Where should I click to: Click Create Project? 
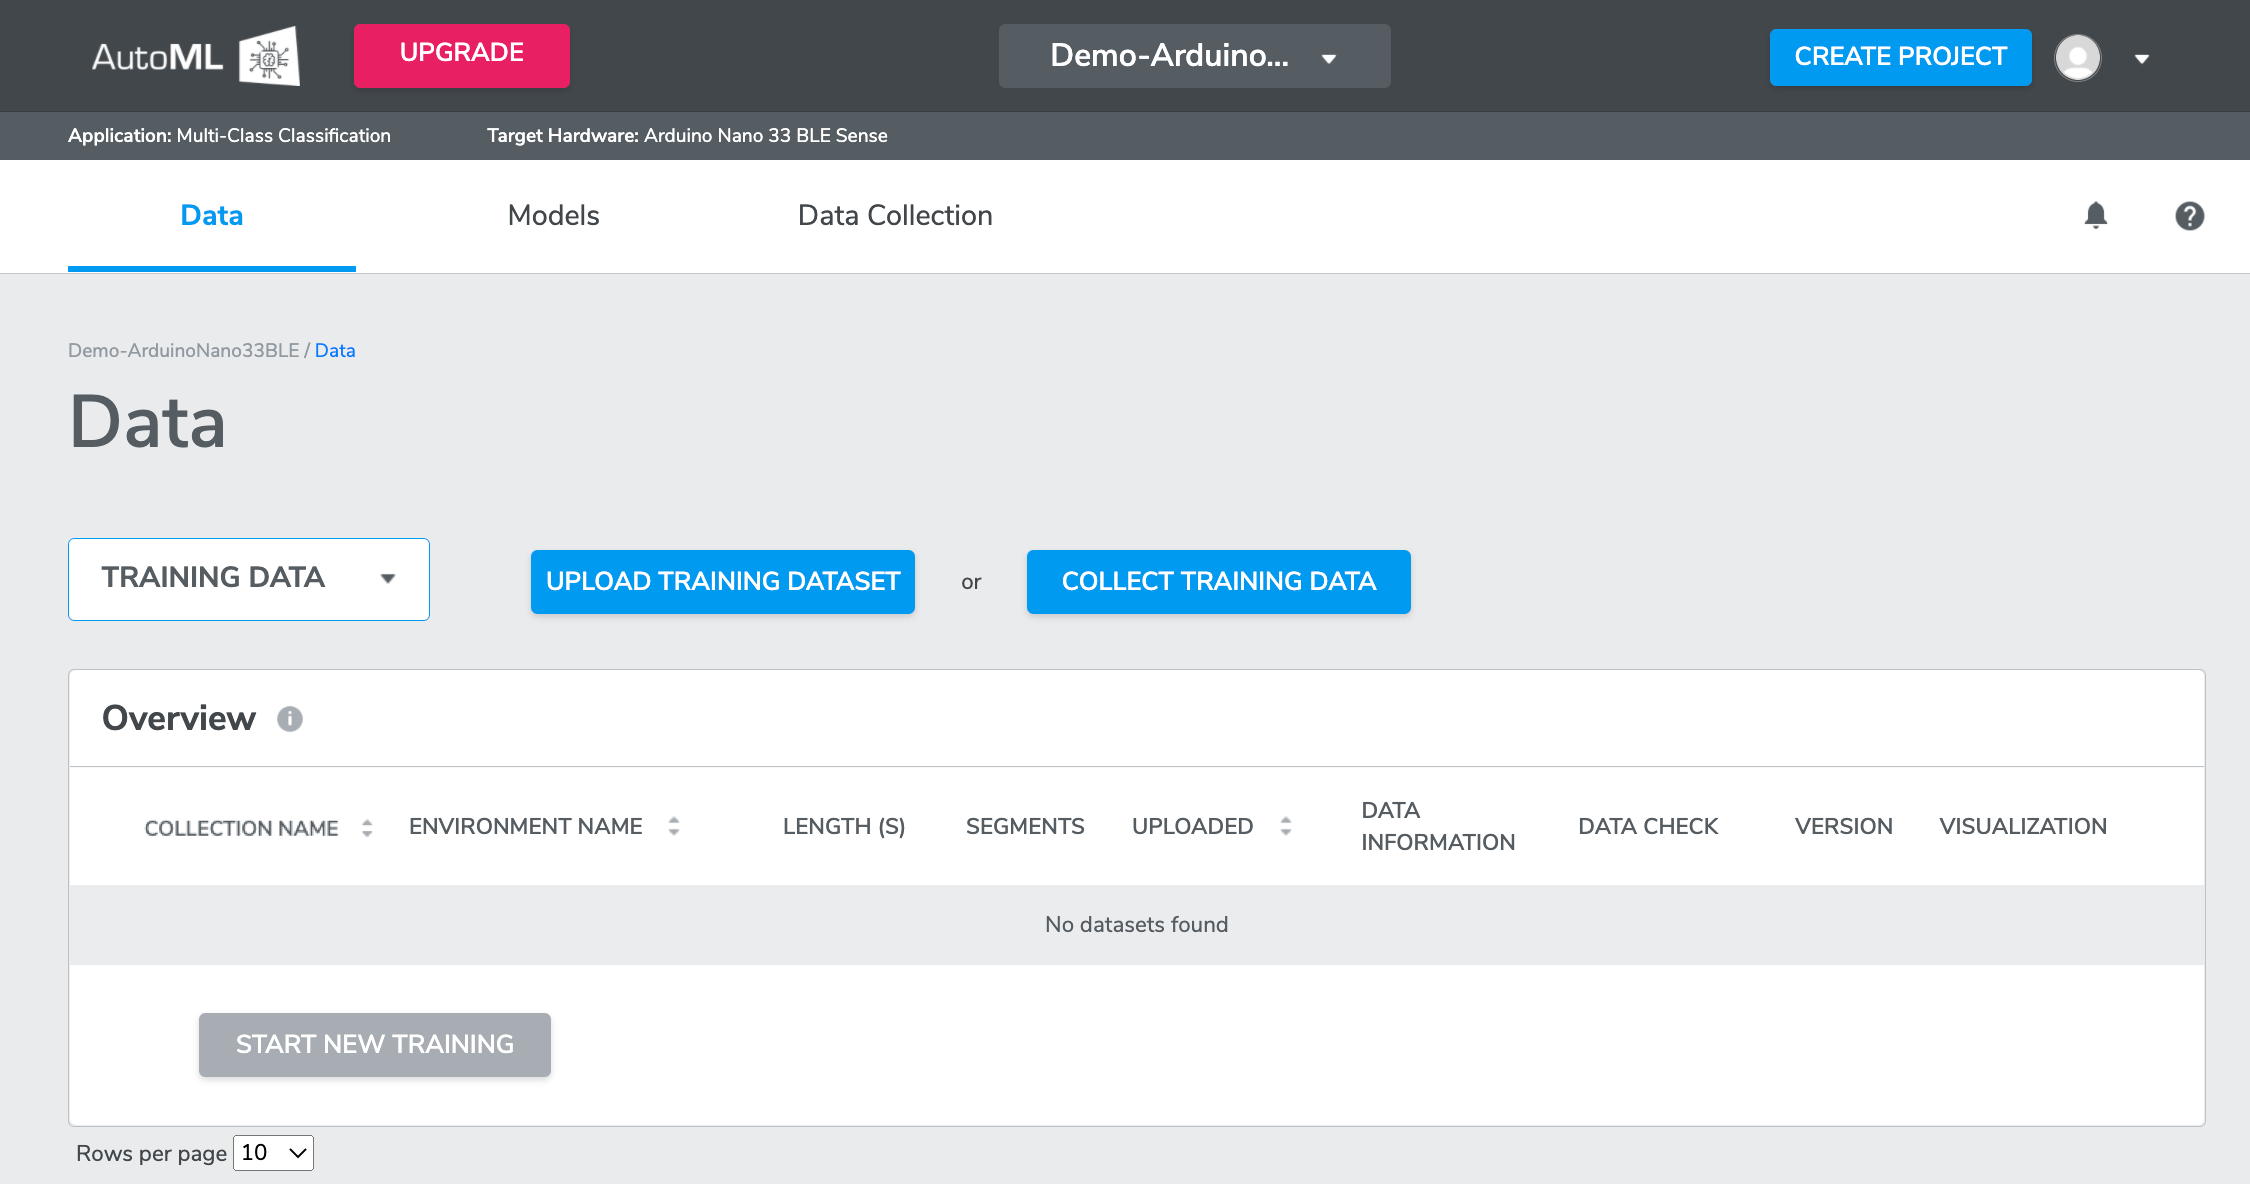coord(1900,57)
